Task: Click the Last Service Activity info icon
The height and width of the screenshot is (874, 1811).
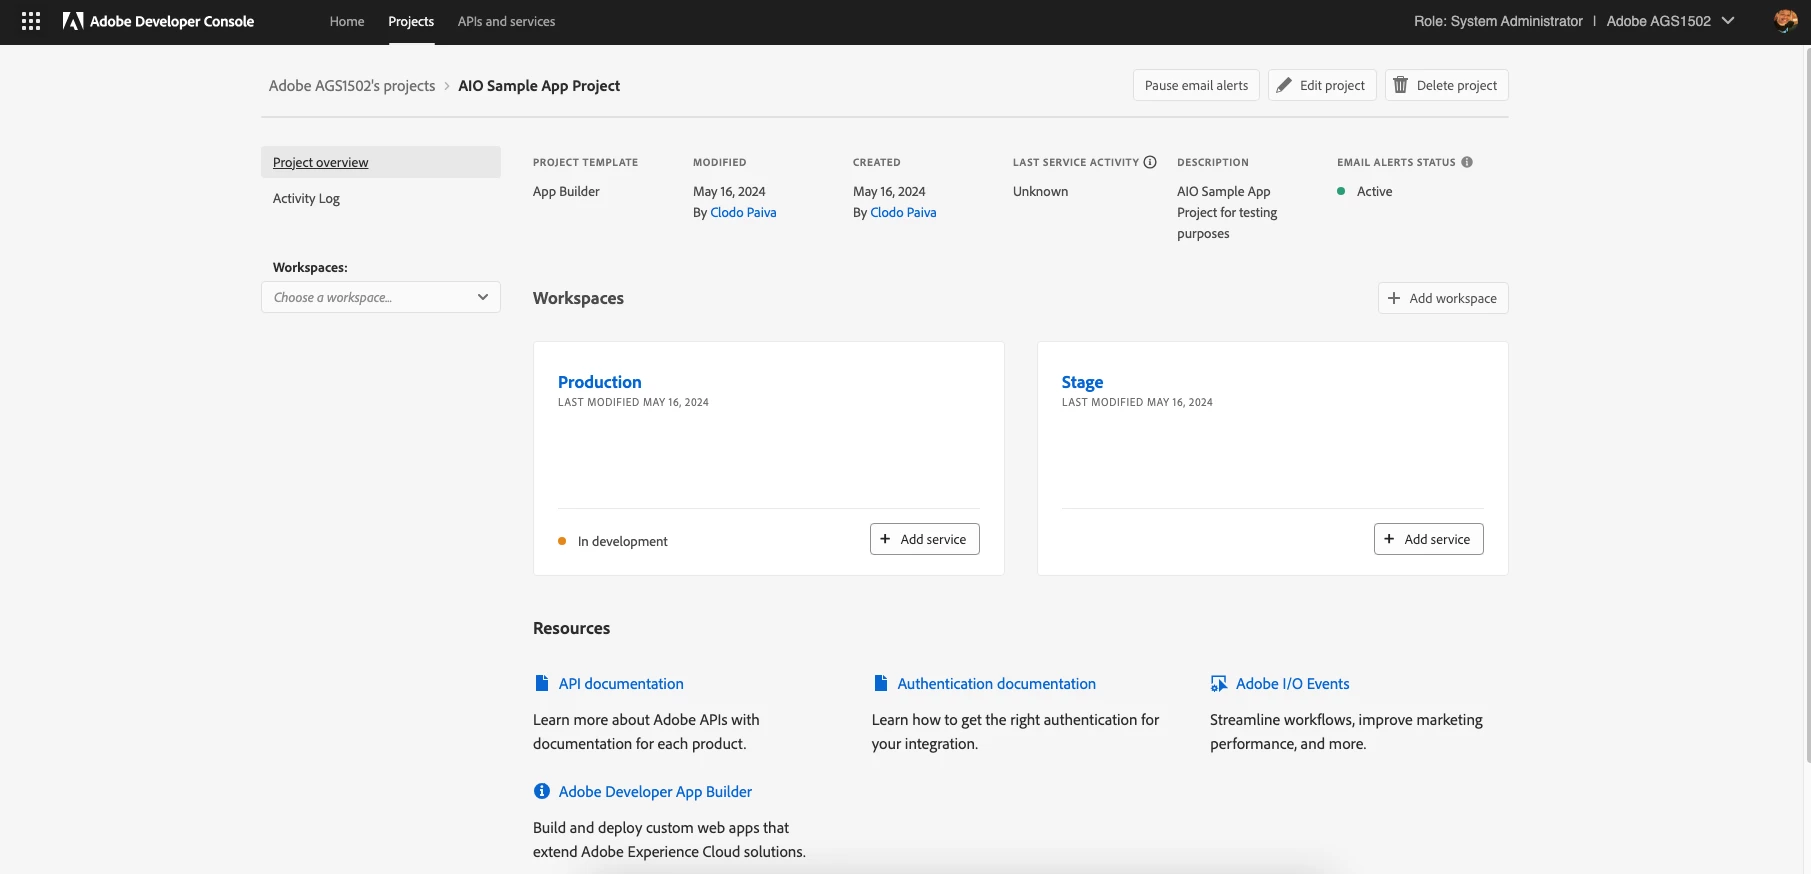Action: point(1150,162)
